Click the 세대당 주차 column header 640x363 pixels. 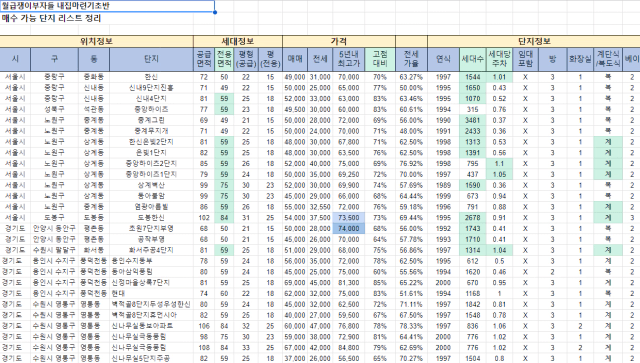499,59
